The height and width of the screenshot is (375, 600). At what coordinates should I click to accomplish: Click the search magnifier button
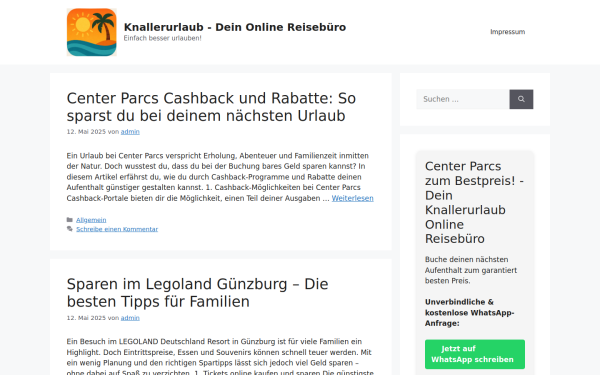click(x=521, y=99)
